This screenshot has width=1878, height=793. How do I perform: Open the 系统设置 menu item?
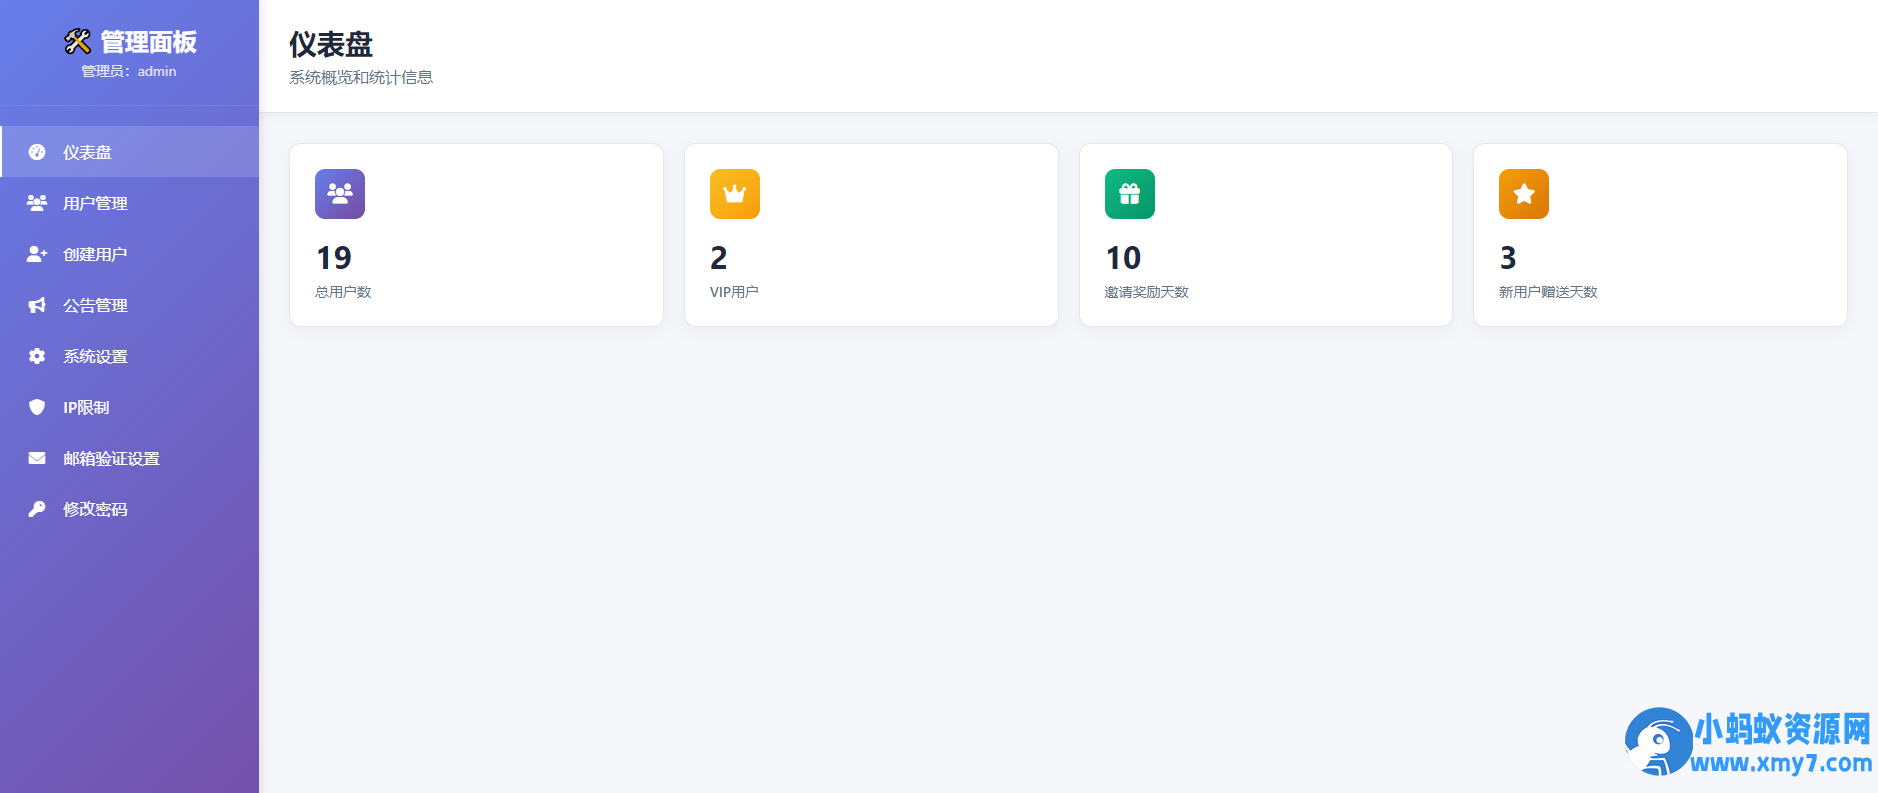[130, 356]
